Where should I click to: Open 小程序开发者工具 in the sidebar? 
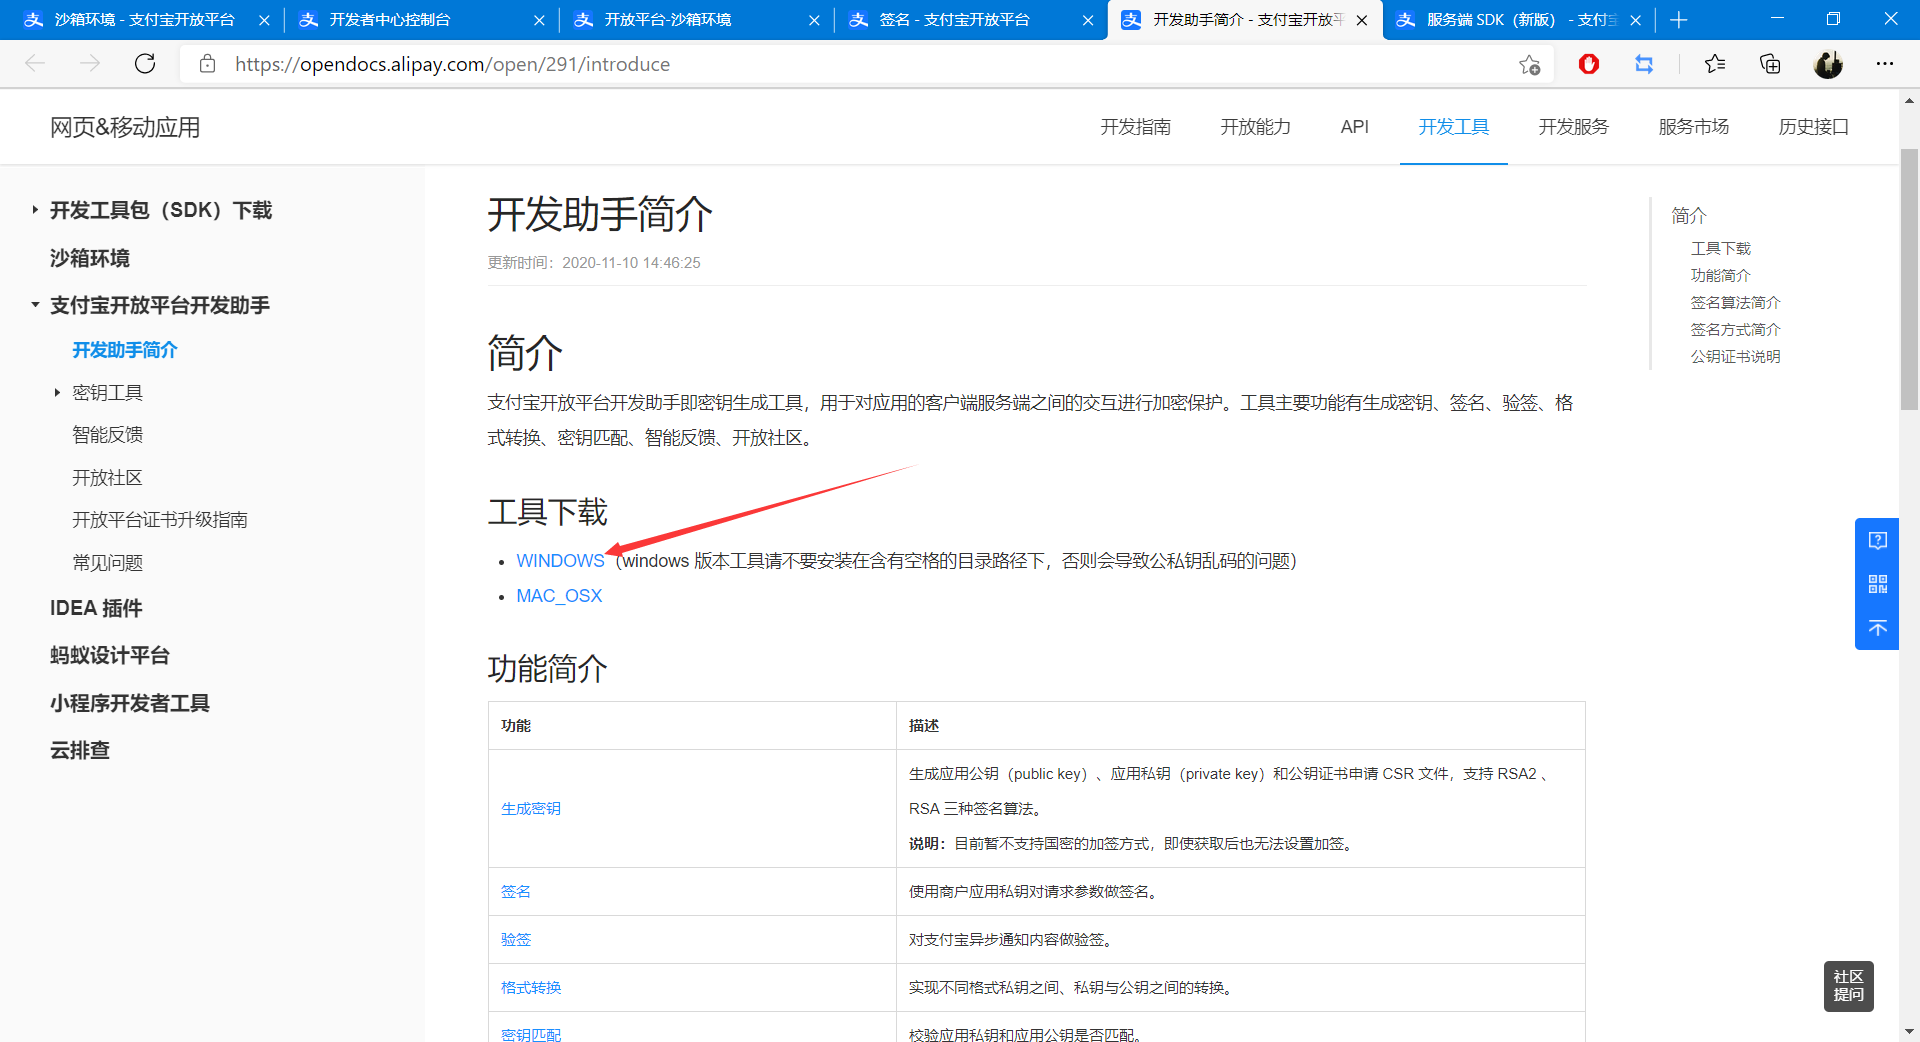pyautogui.click(x=130, y=703)
